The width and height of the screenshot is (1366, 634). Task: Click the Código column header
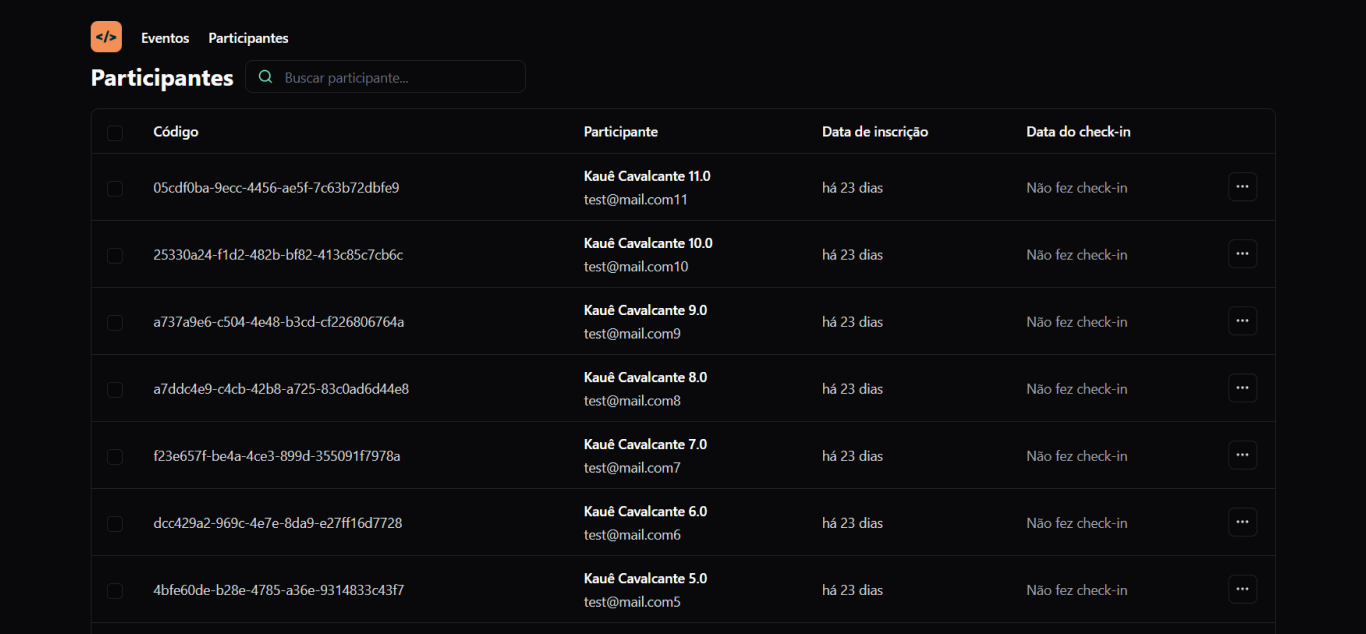pos(176,132)
